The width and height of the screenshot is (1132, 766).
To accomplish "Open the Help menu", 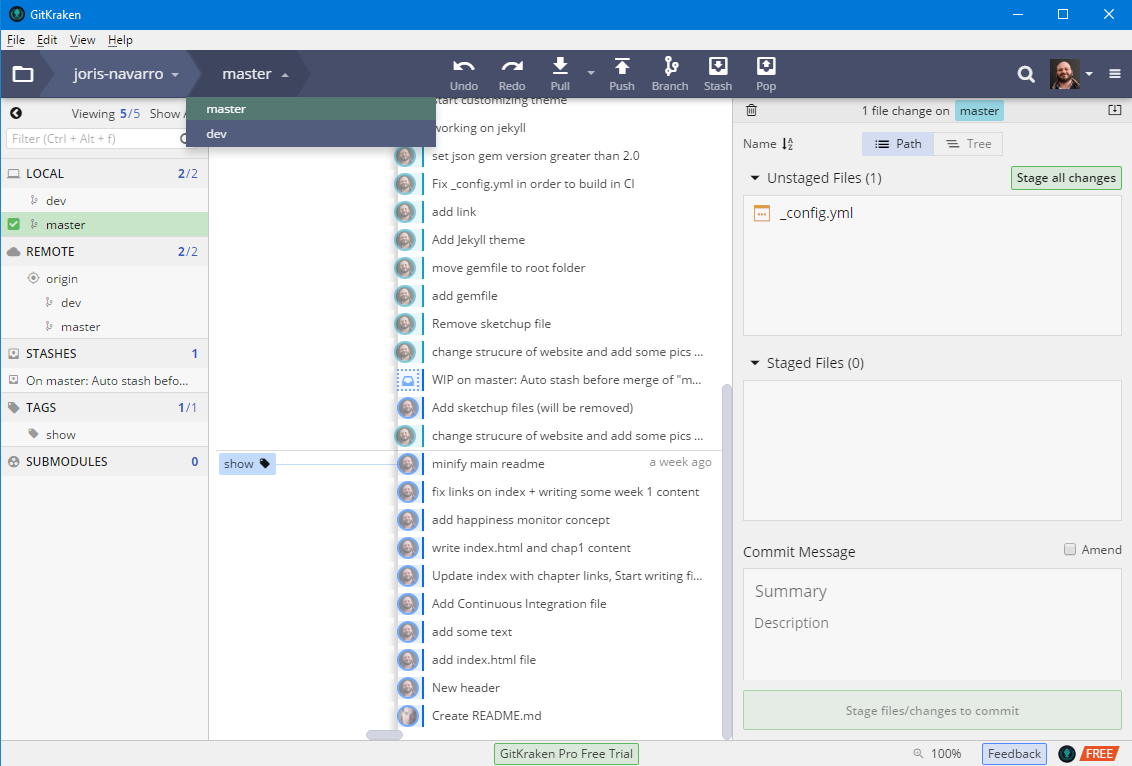I will (121, 40).
